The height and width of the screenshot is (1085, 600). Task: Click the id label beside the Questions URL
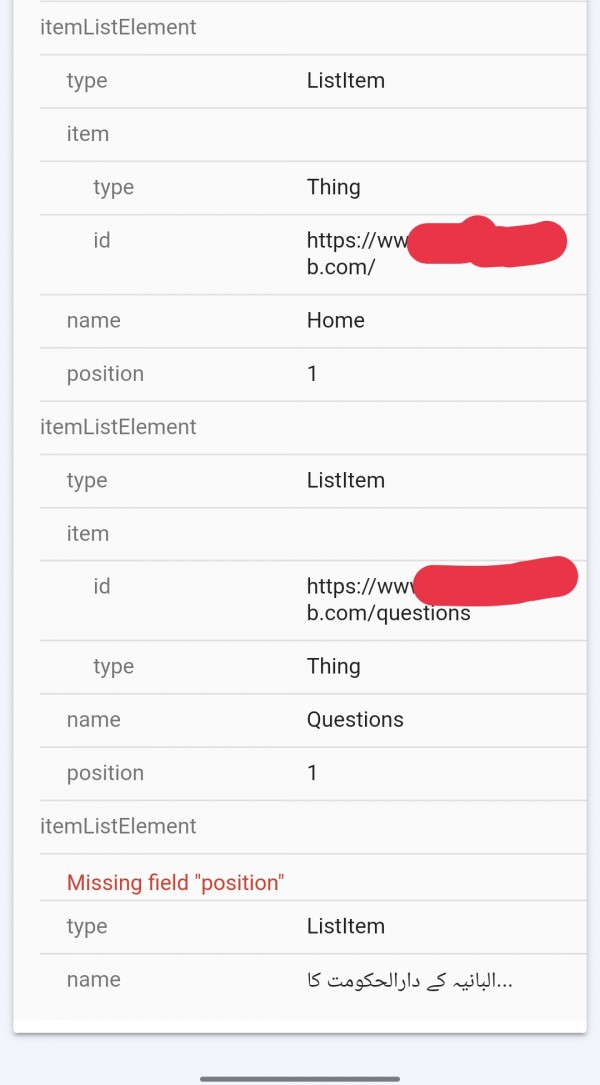(102, 587)
